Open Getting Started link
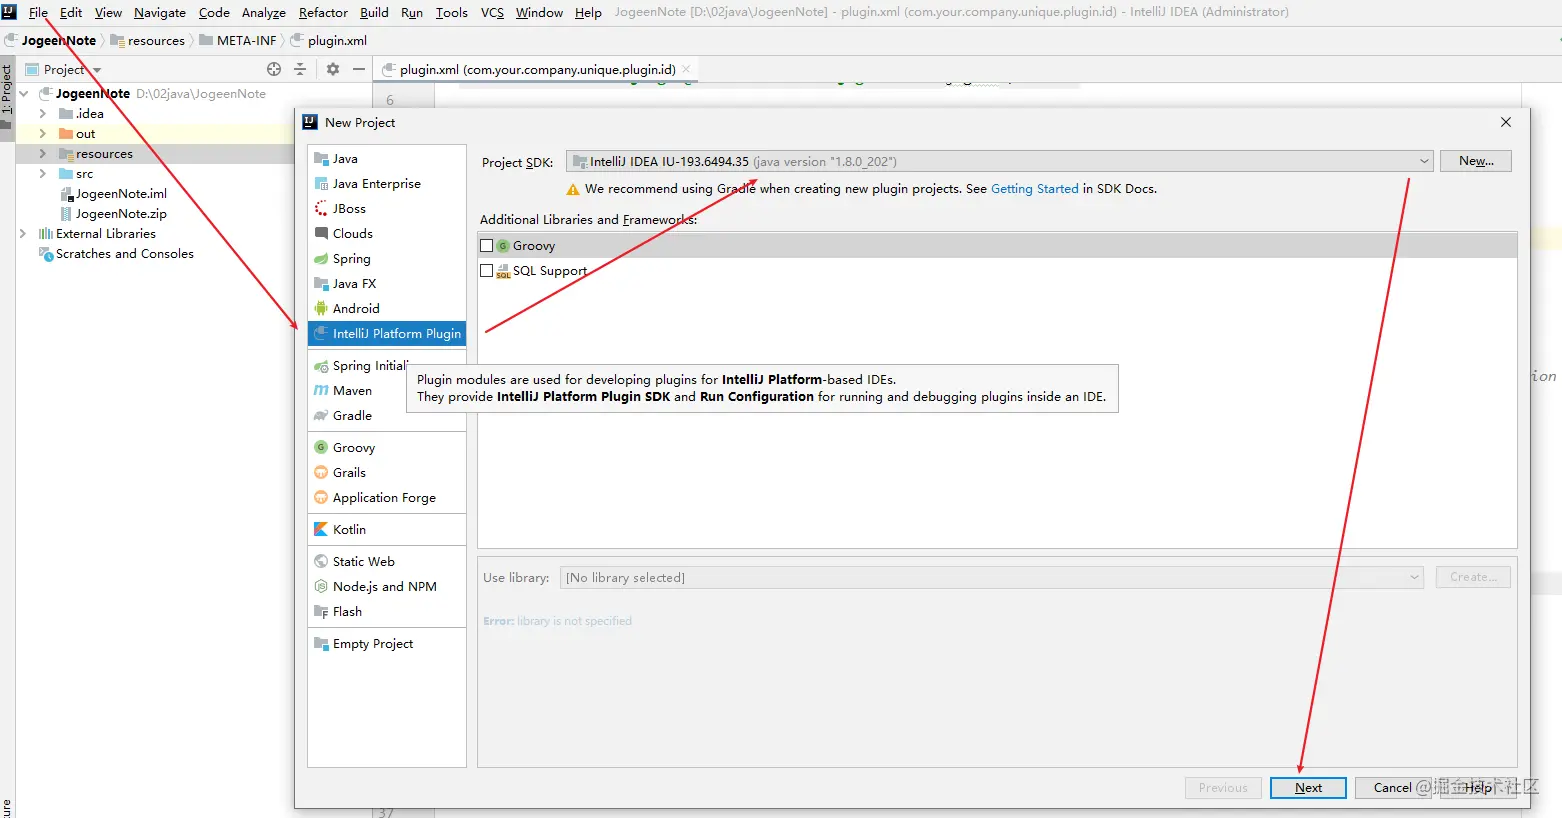The height and width of the screenshot is (818, 1562). [x=1035, y=189]
